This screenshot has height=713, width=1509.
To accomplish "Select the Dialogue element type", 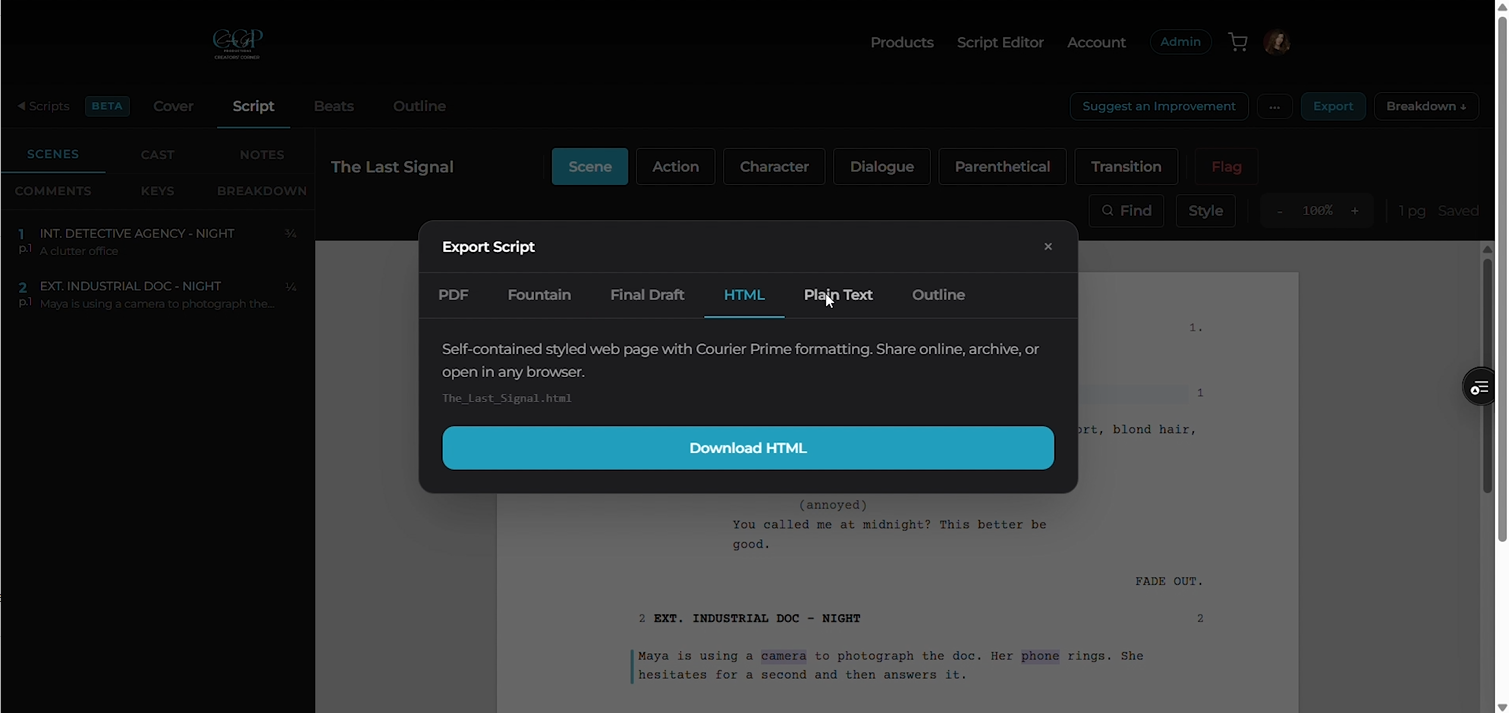I will tap(881, 166).
